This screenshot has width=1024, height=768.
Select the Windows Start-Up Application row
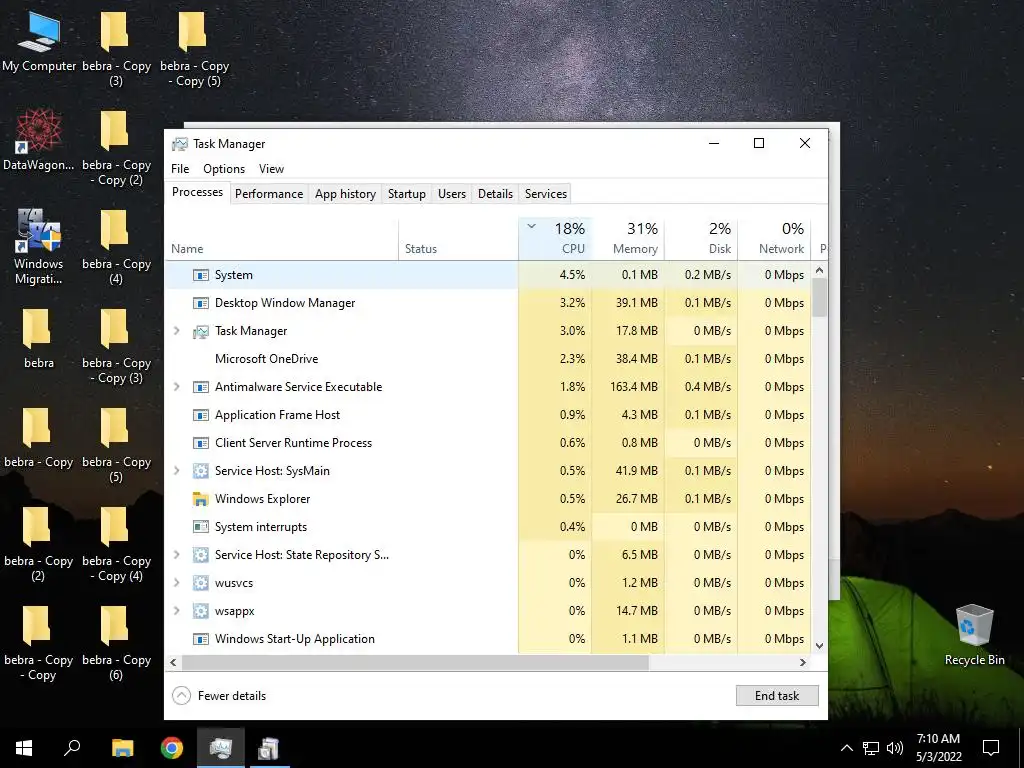[488, 639]
